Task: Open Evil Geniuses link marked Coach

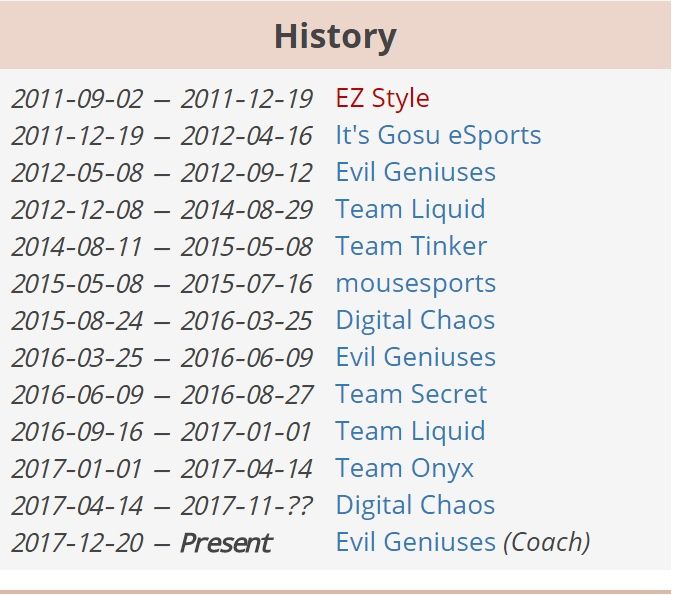Action: coord(415,543)
